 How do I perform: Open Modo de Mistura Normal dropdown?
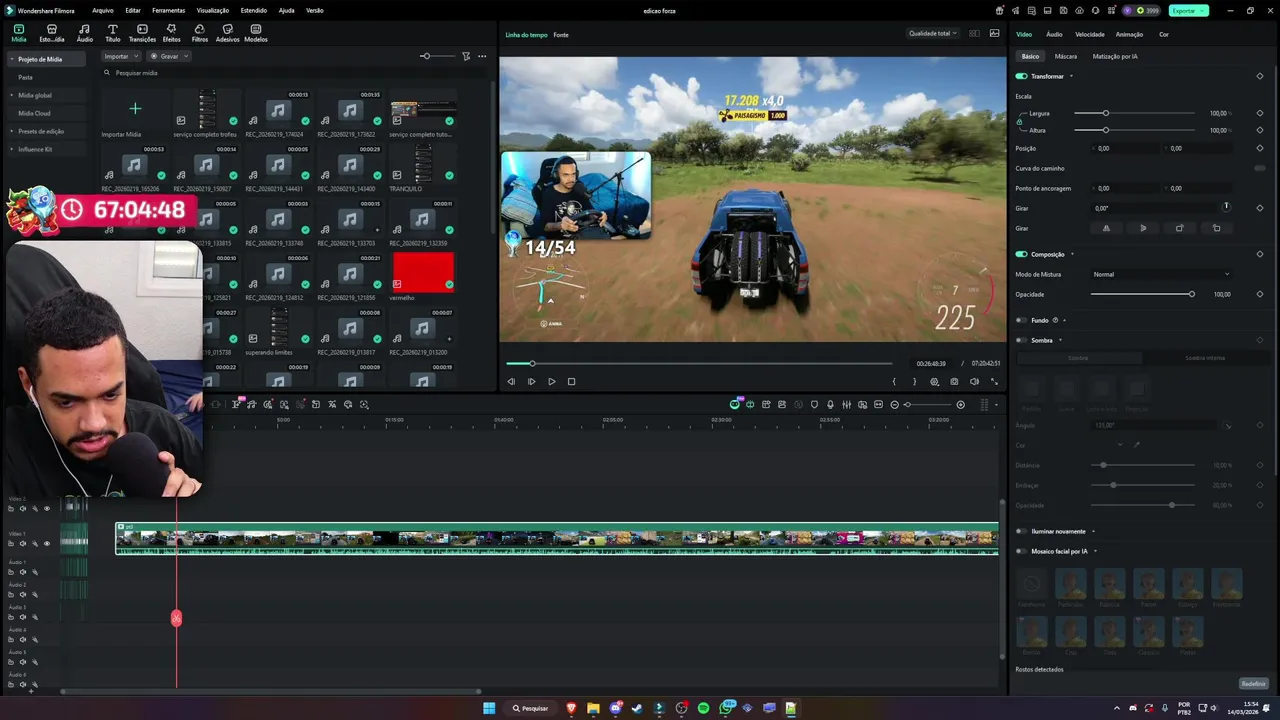[x=1161, y=274]
